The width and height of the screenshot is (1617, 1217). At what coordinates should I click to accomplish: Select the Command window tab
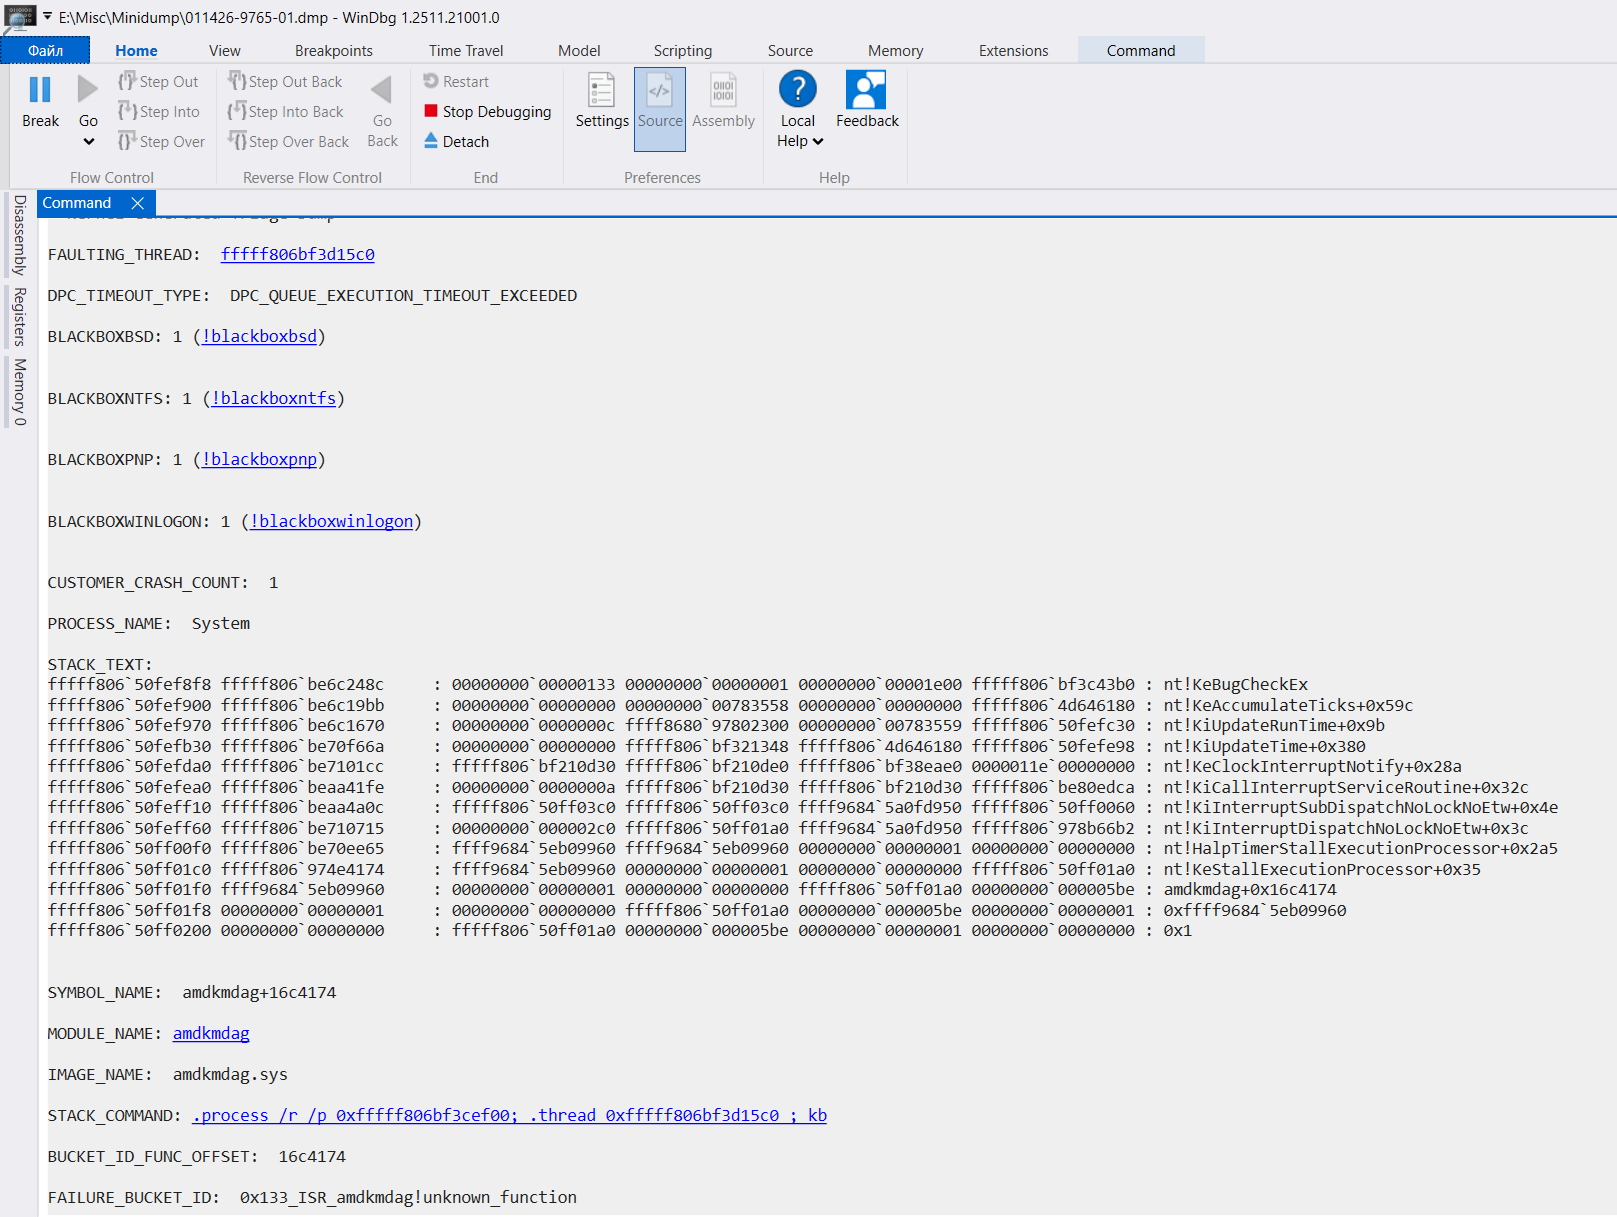point(77,203)
